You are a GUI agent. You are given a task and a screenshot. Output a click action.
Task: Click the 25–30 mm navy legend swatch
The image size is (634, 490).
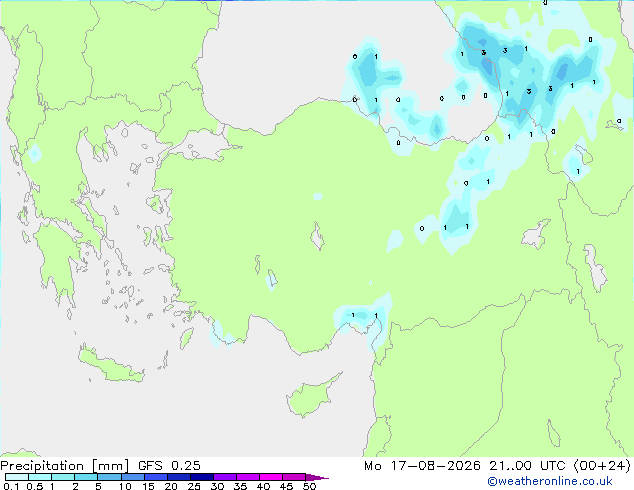coord(202,477)
